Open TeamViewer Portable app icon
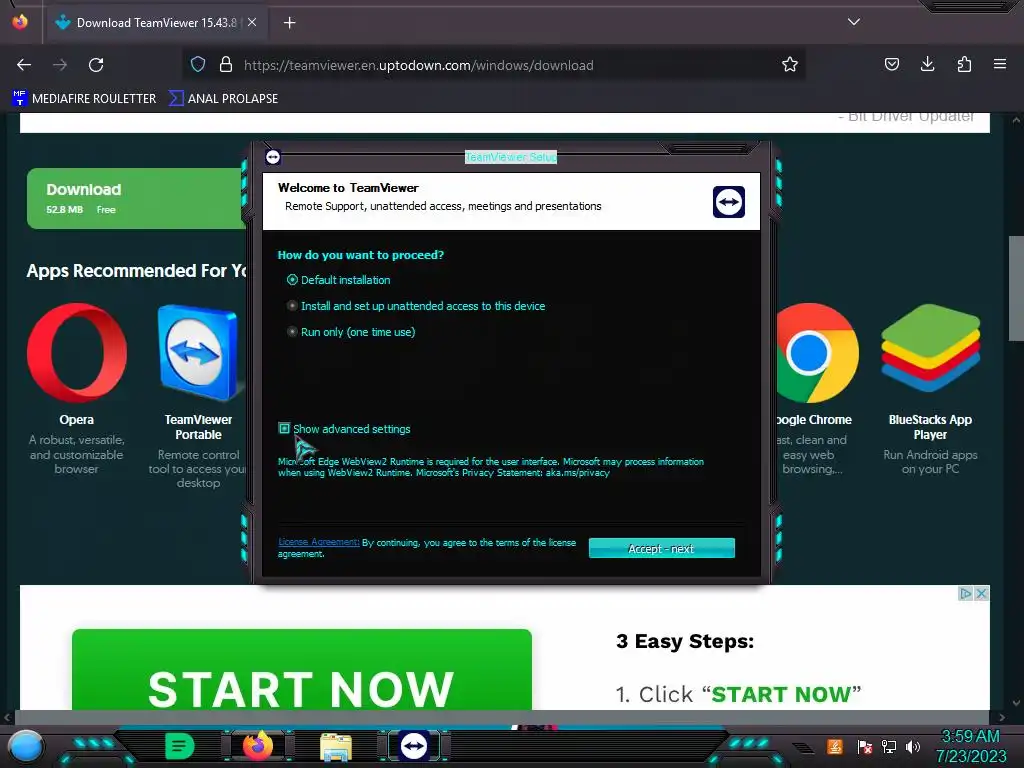1024x768 pixels. pyautogui.click(x=198, y=353)
